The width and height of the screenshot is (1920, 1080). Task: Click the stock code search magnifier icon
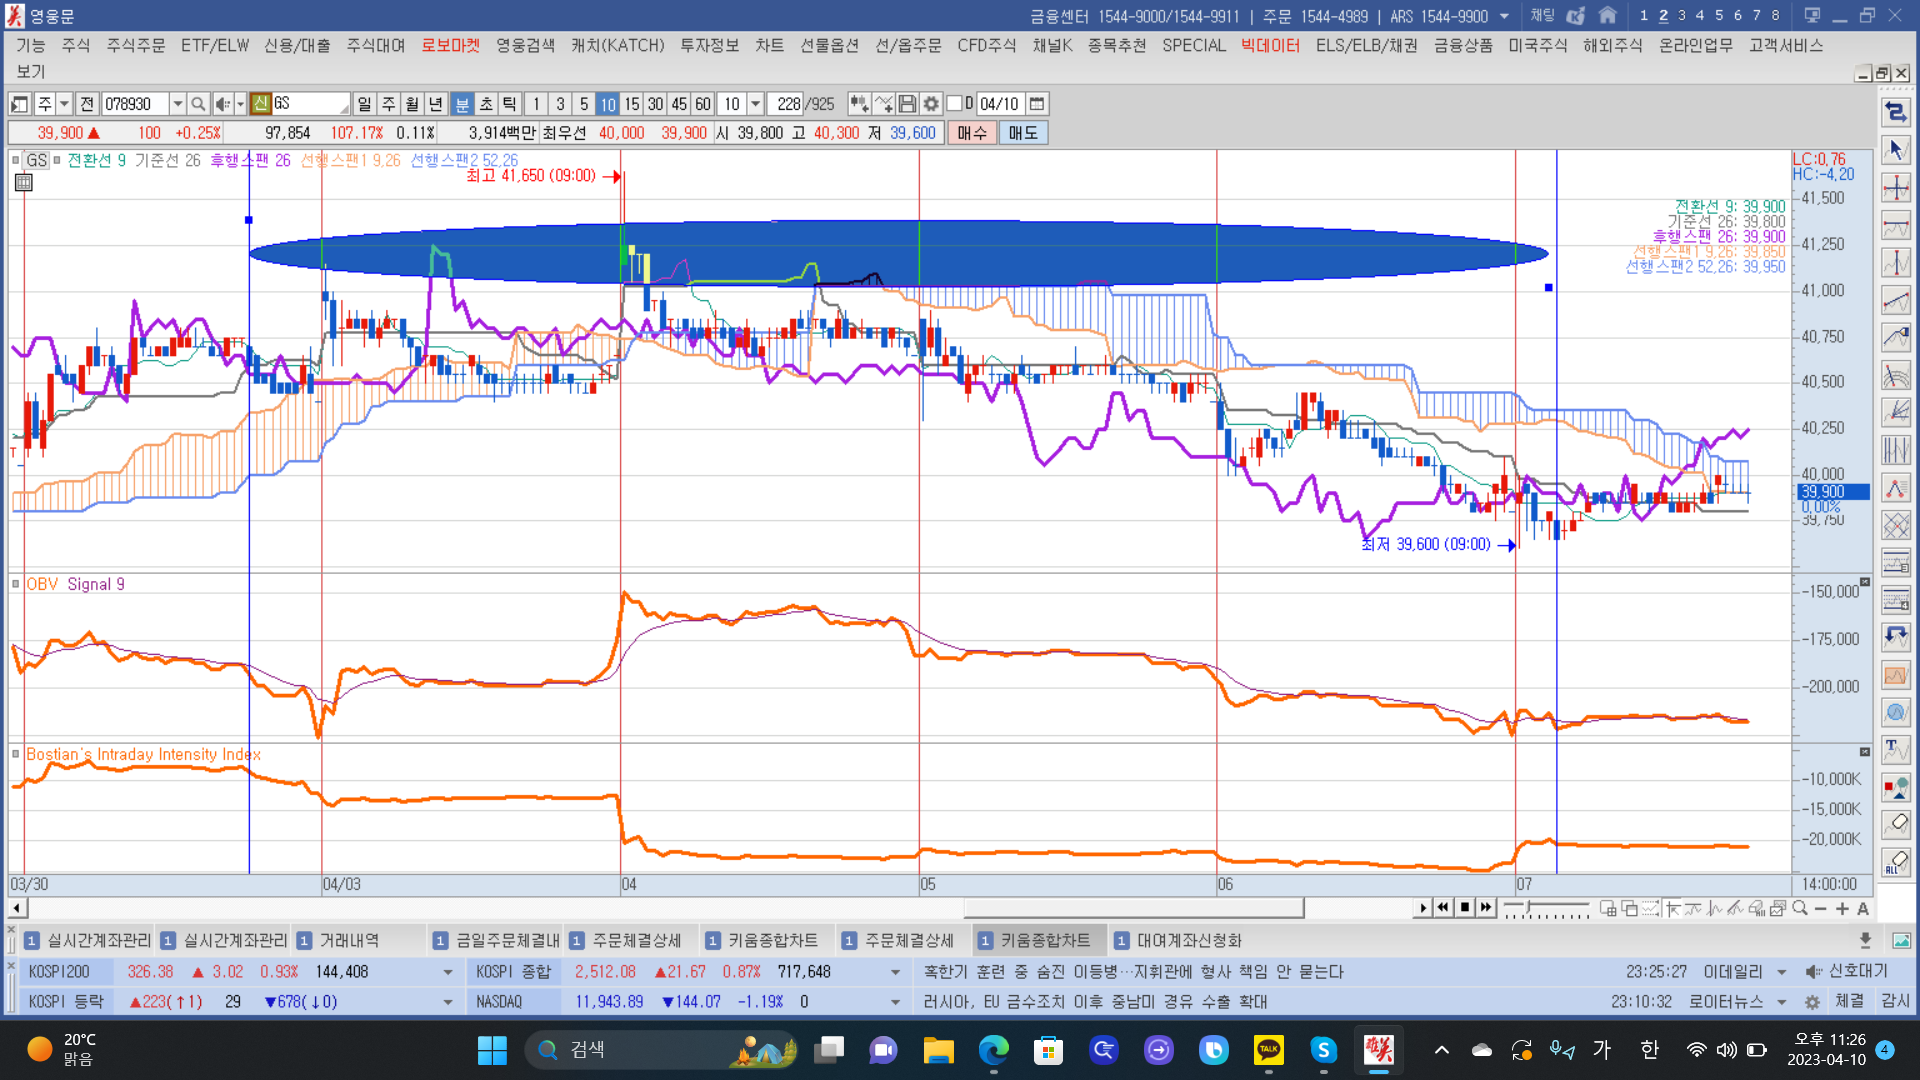click(x=198, y=104)
